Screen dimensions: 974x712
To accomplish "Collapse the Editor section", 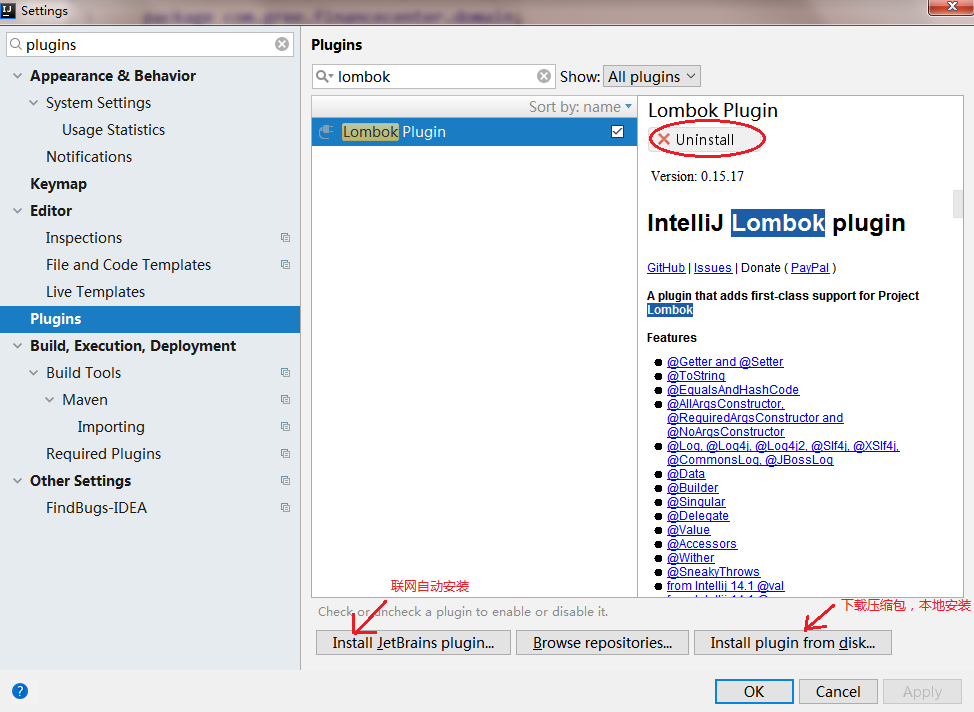I will pos(17,211).
